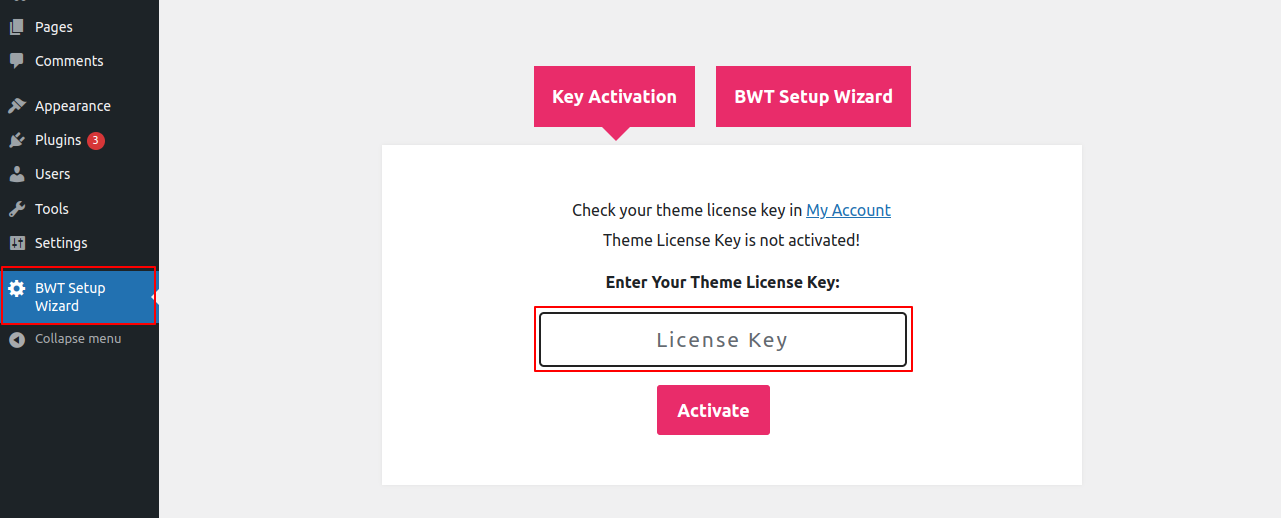Switch to the Key Activation tab
Image resolution: width=1281 pixels, height=518 pixels.
[x=614, y=97]
